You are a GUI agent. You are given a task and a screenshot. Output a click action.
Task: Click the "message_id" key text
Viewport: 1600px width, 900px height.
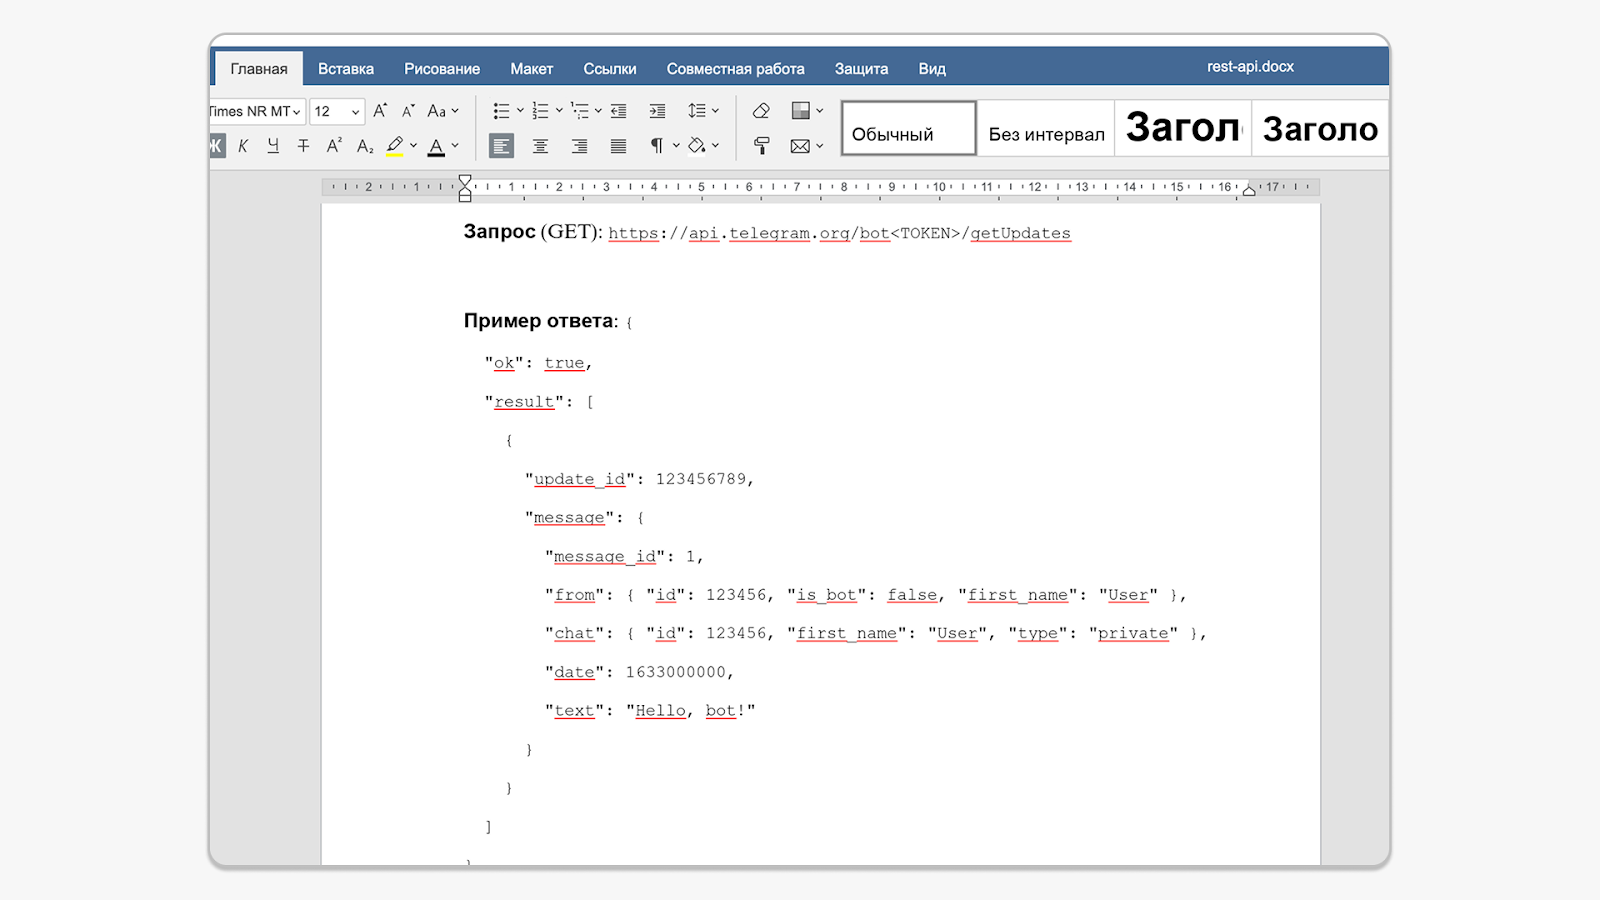pos(605,556)
